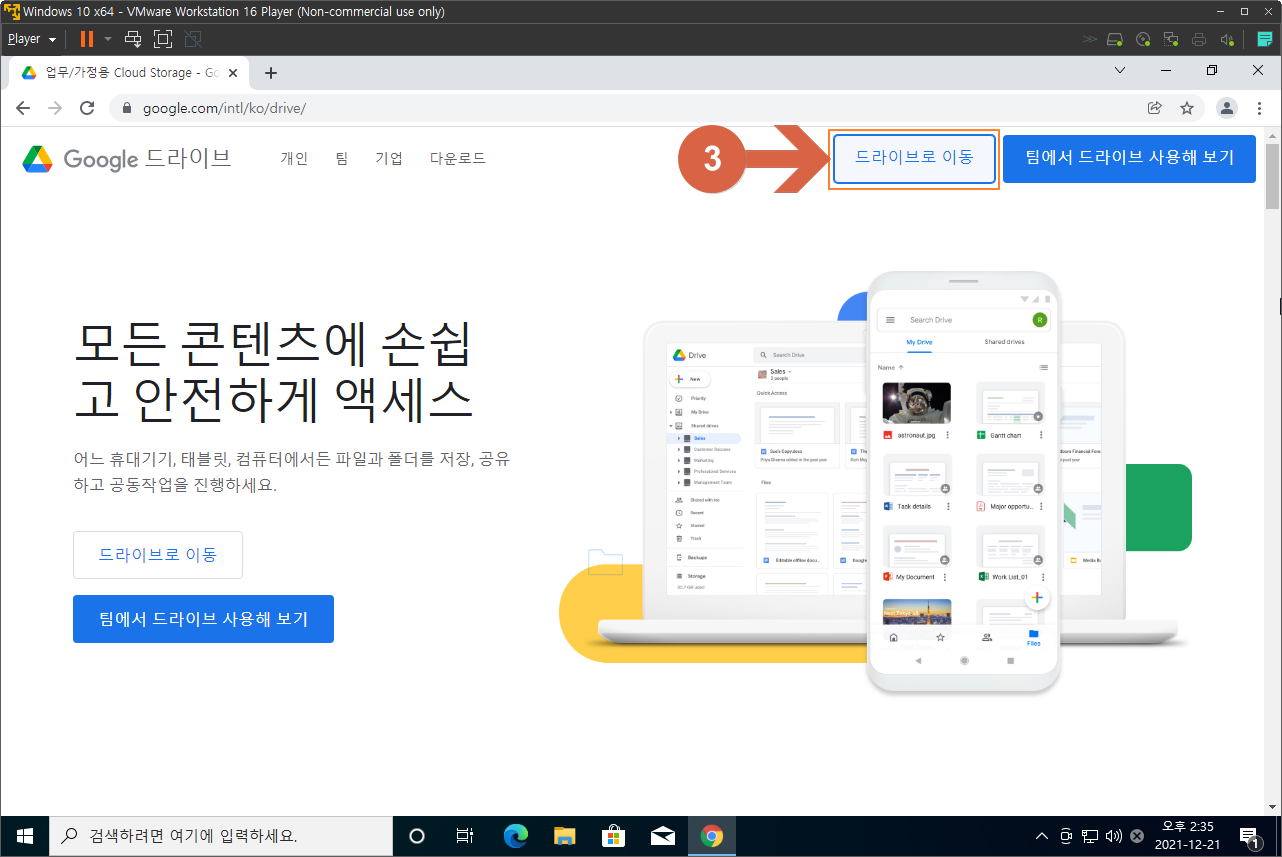This screenshot has height=857, width=1282.
Task: Open a new Chrome tab
Action: click(270, 72)
